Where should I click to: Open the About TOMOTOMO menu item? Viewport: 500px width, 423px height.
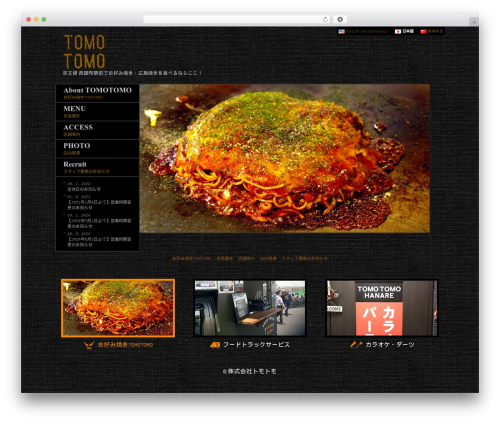pos(97,93)
